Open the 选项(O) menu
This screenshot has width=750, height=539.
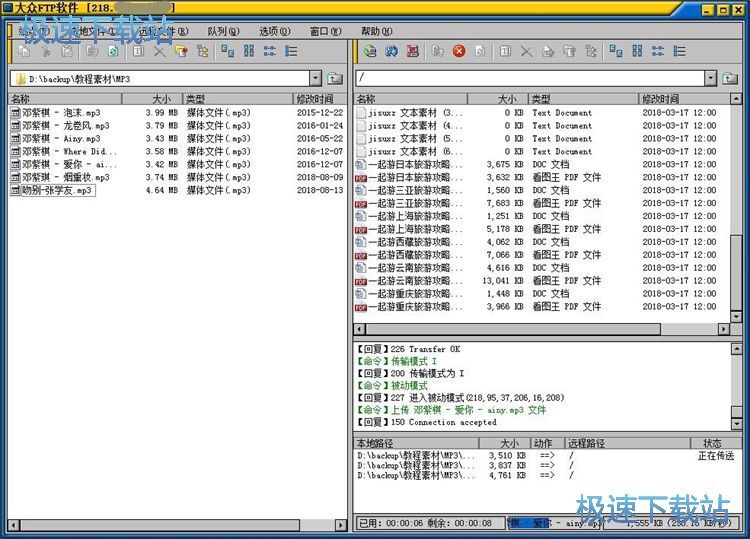coord(275,31)
